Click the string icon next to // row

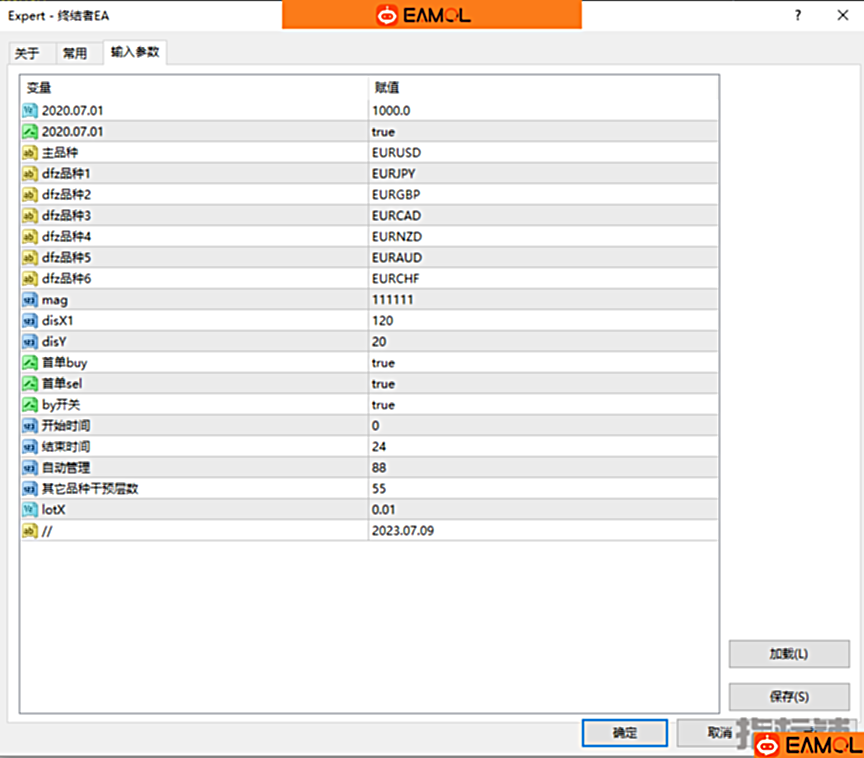(30, 531)
